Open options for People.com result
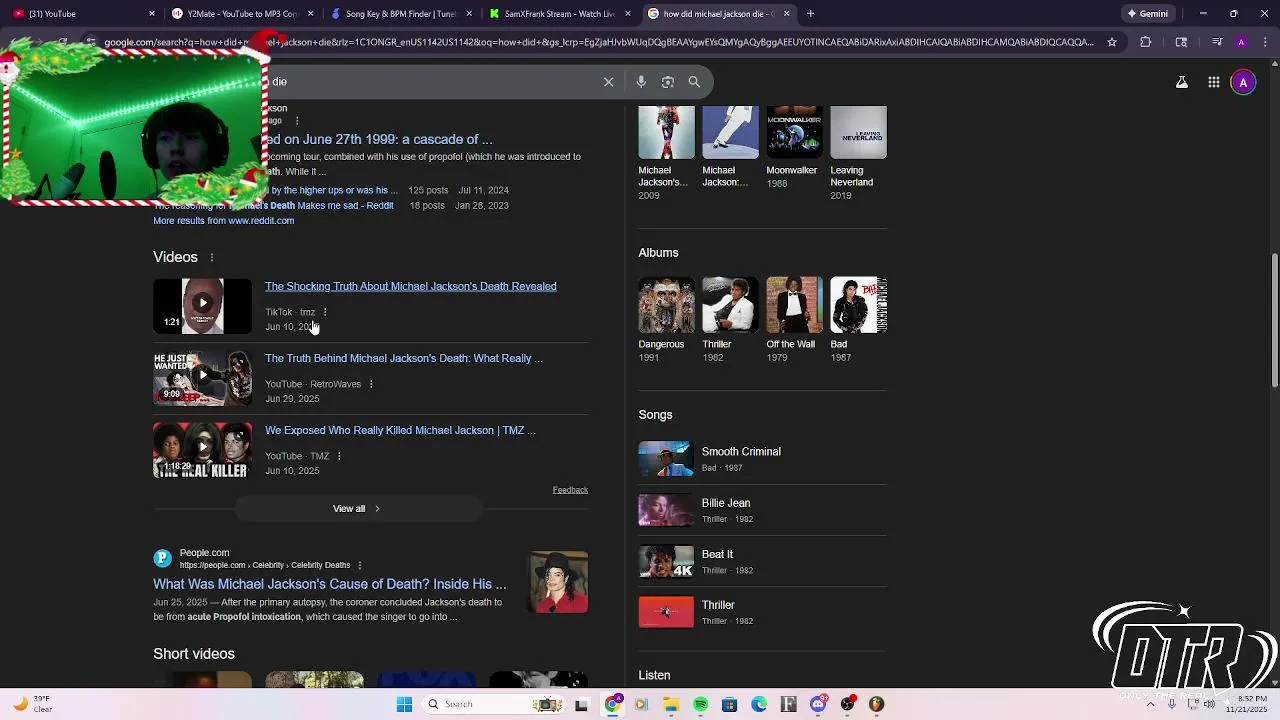The width and height of the screenshot is (1280, 720). pyautogui.click(x=360, y=565)
